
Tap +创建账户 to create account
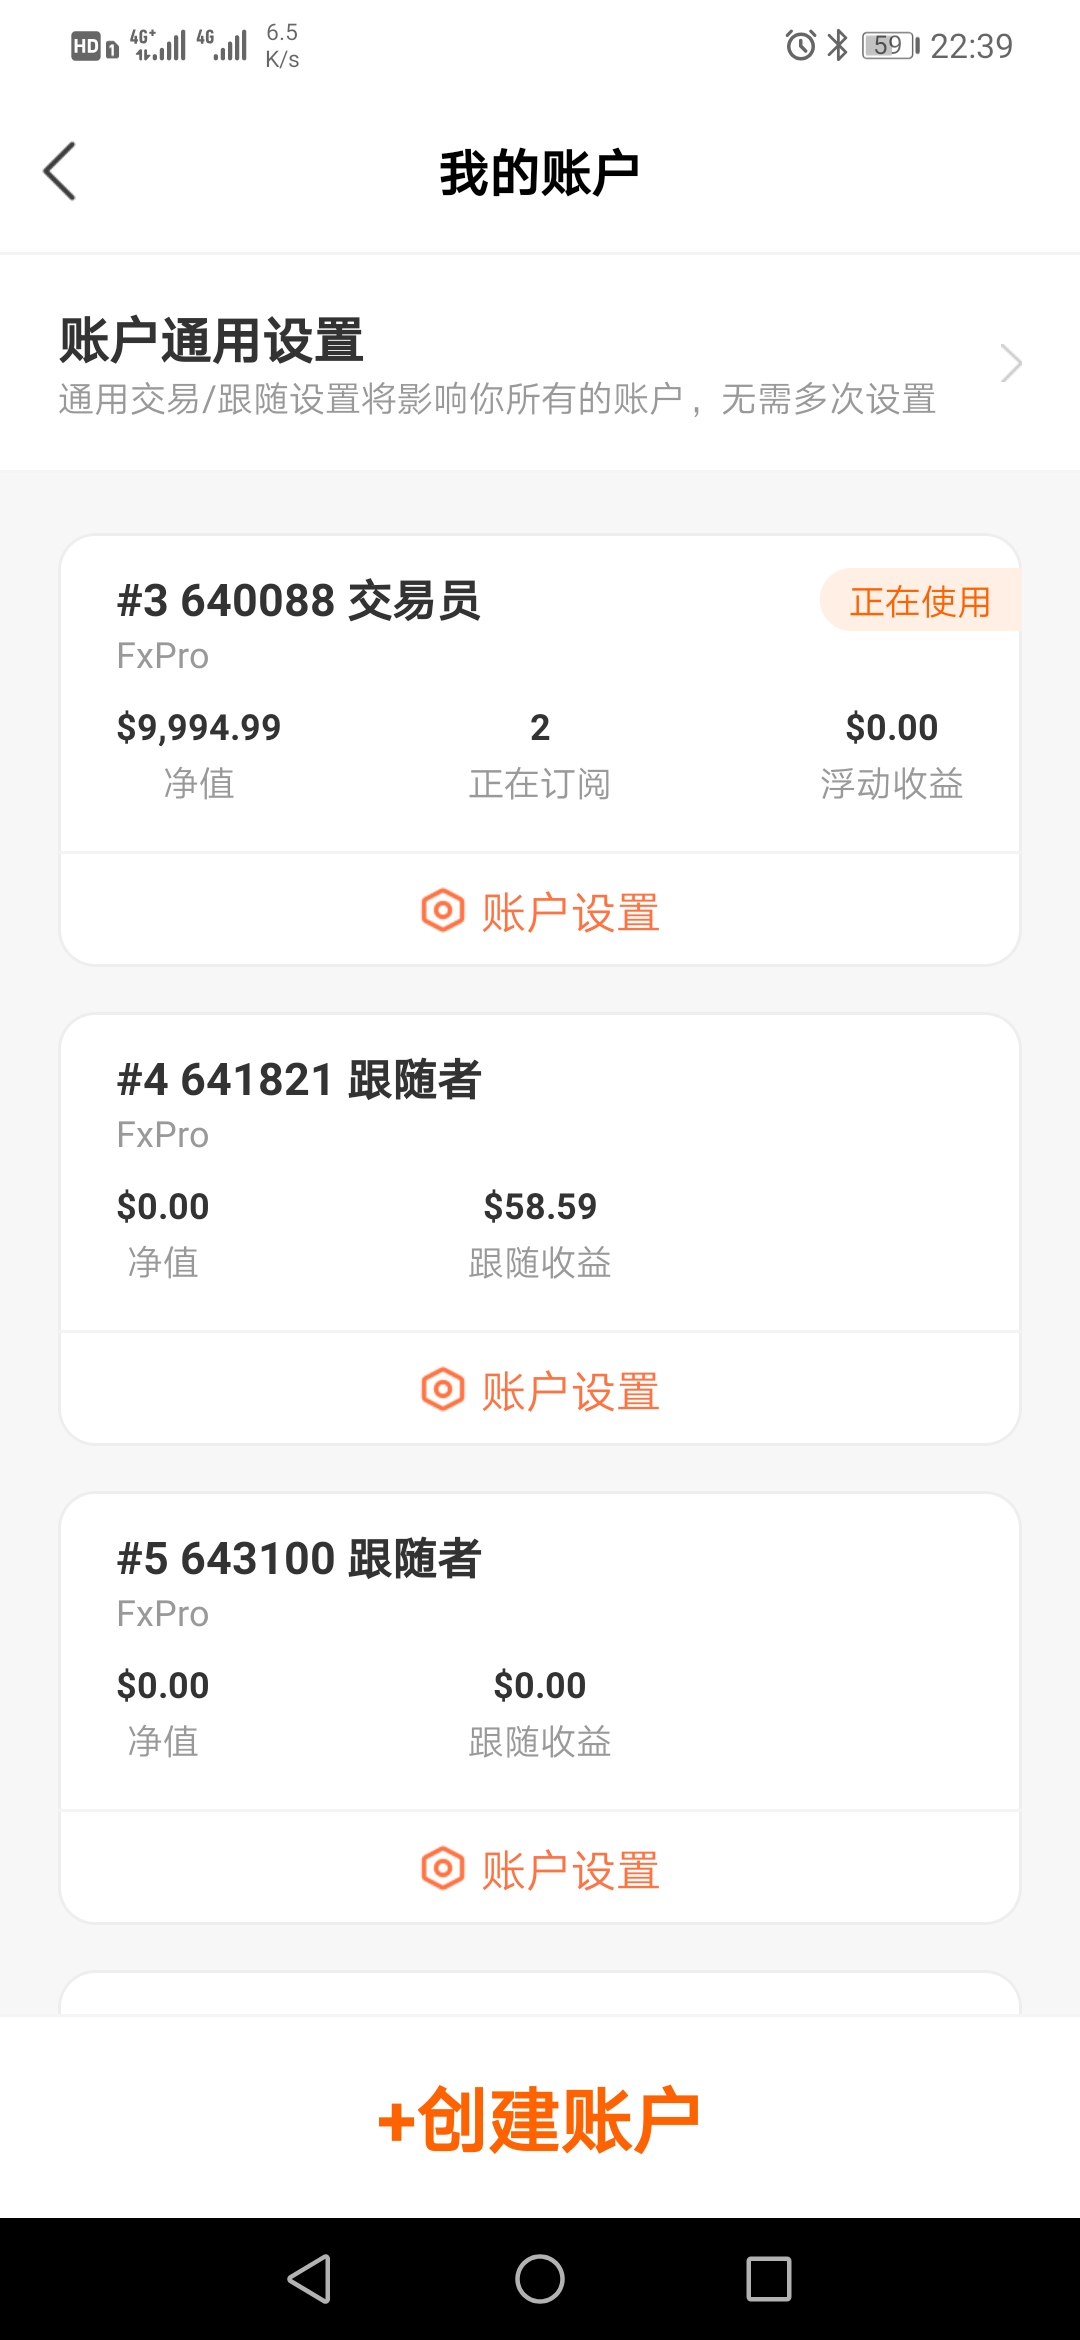click(540, 2119)
